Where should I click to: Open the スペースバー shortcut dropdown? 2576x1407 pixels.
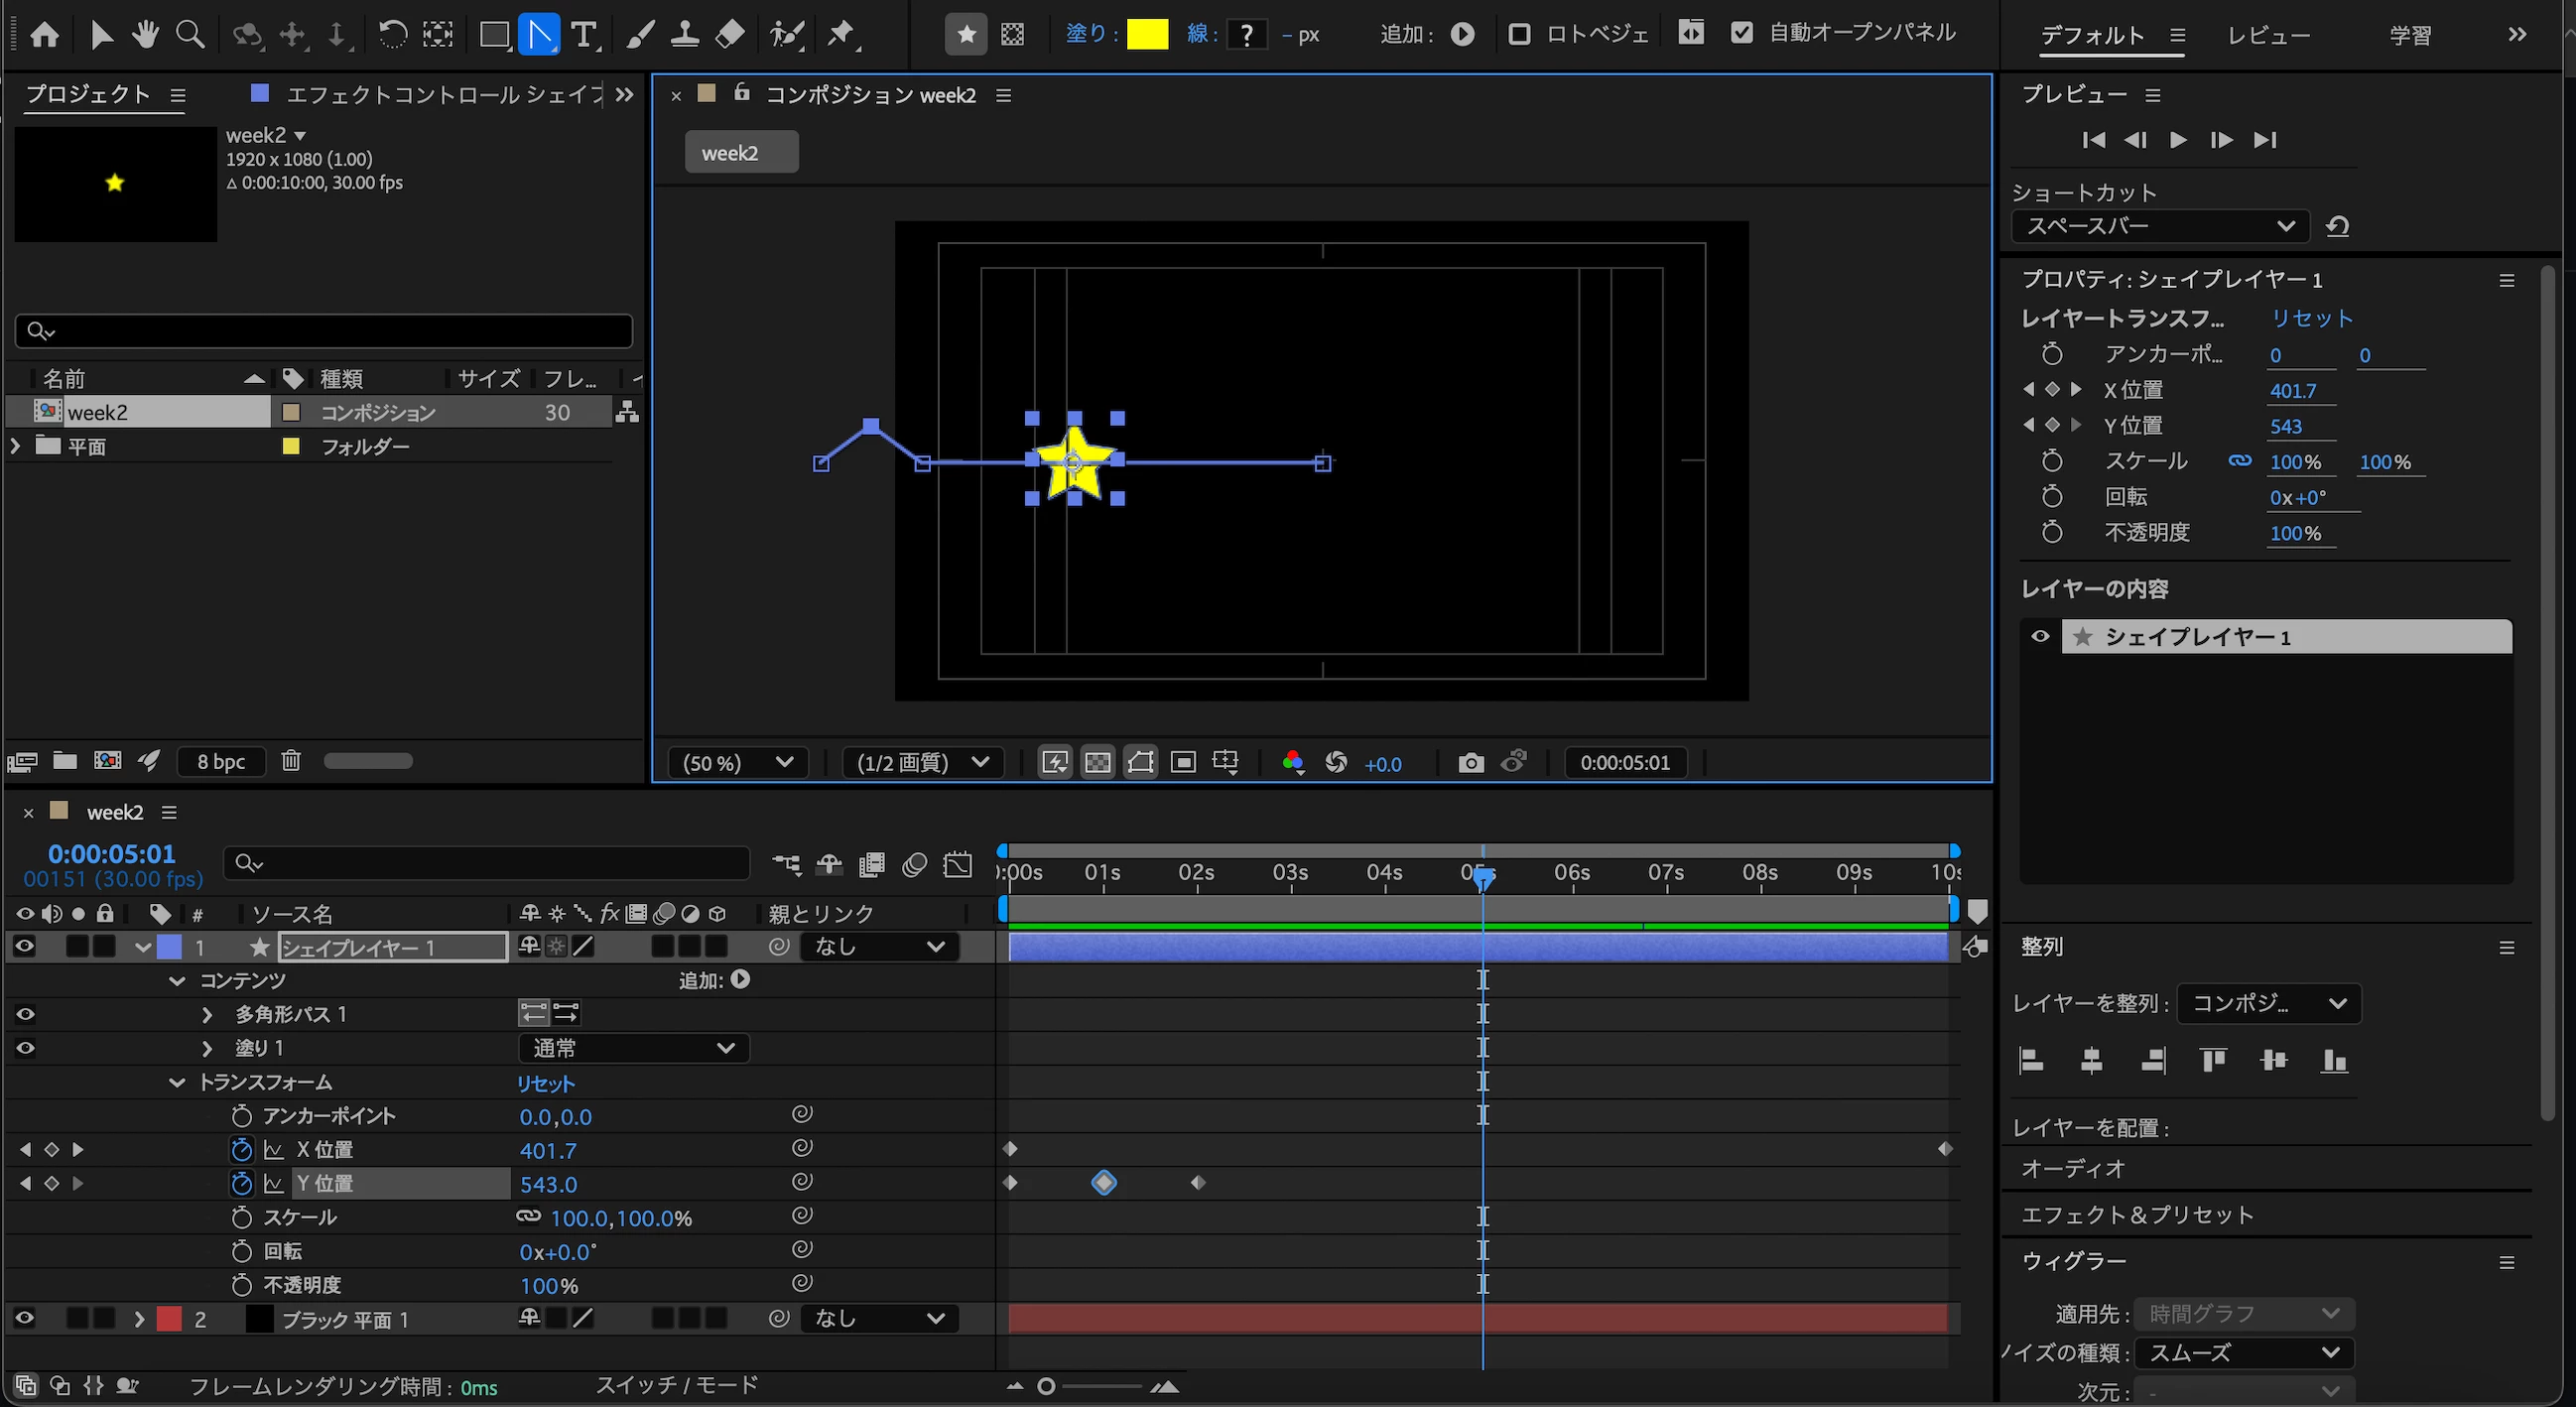(x=2160, y=226)
